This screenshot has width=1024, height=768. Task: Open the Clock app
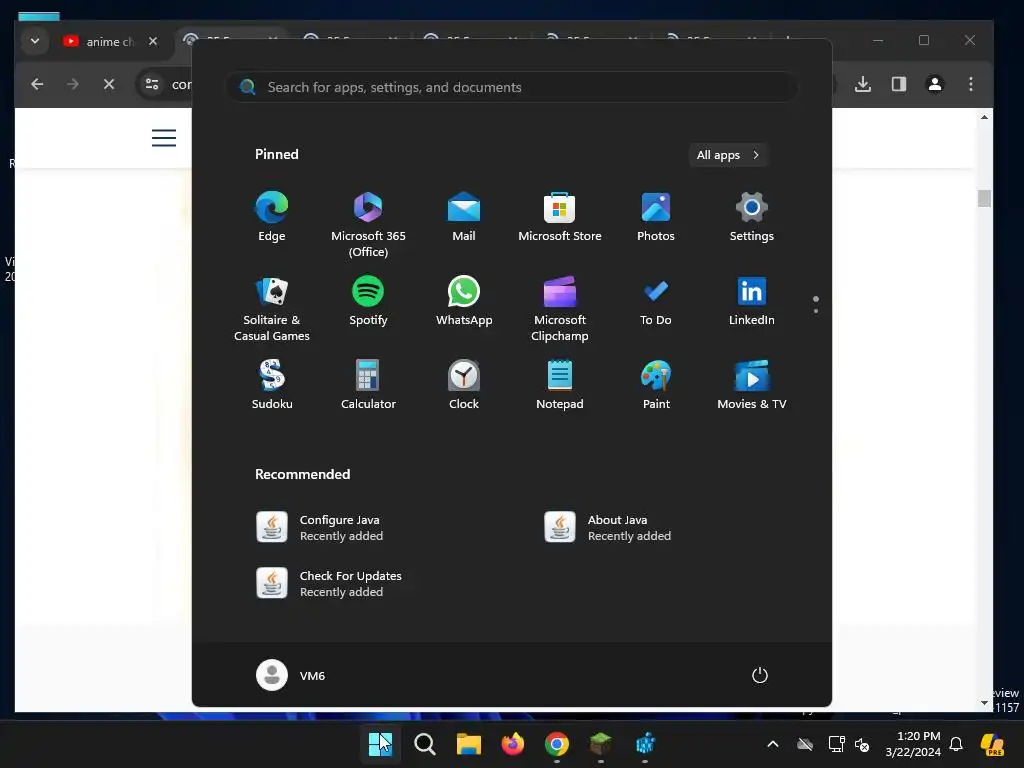pos(464,384)
